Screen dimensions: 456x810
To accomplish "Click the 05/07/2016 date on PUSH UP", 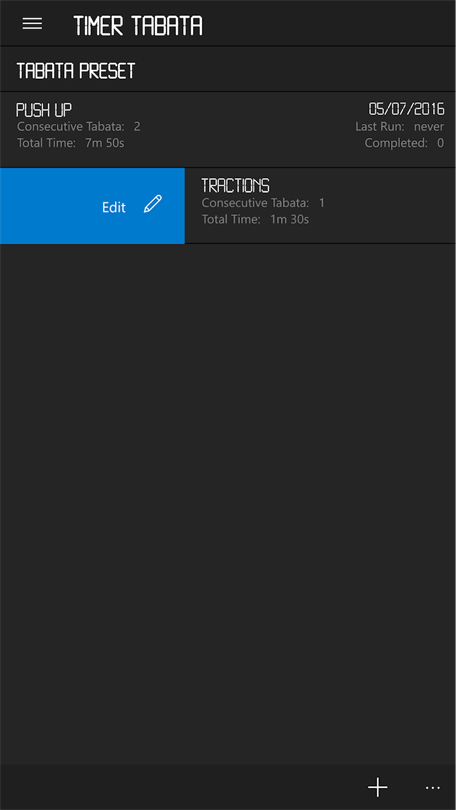I will (406, 109).
